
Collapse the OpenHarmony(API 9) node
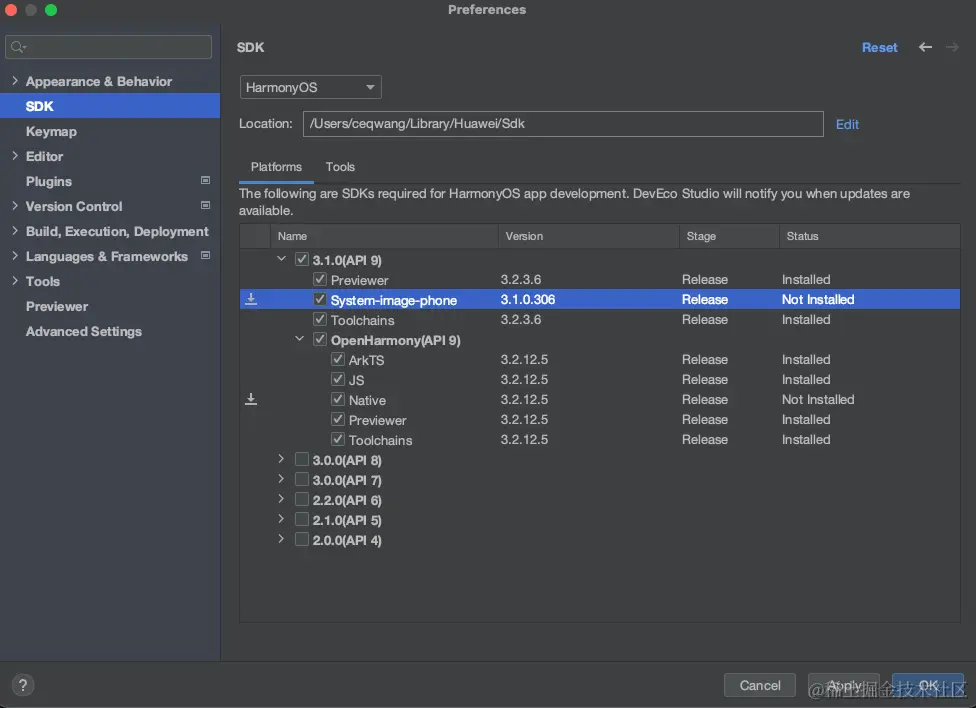click(300, 340)
